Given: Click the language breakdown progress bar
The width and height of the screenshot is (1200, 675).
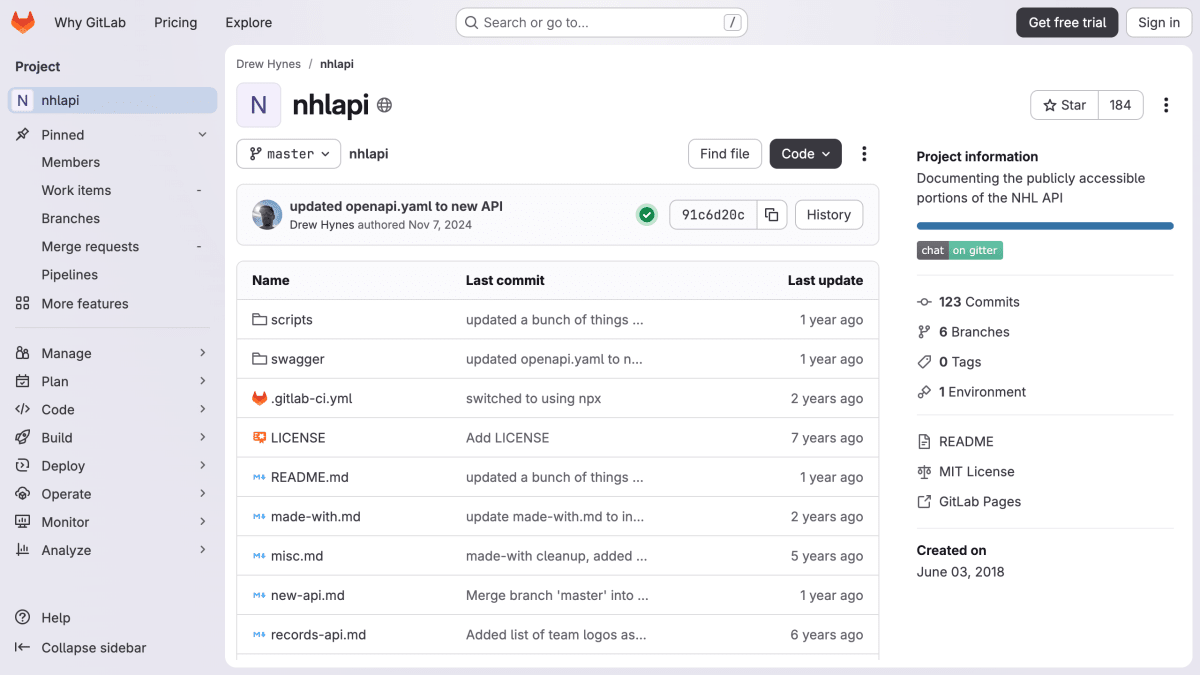Looking at the screenshot, I should [1045, 226].
